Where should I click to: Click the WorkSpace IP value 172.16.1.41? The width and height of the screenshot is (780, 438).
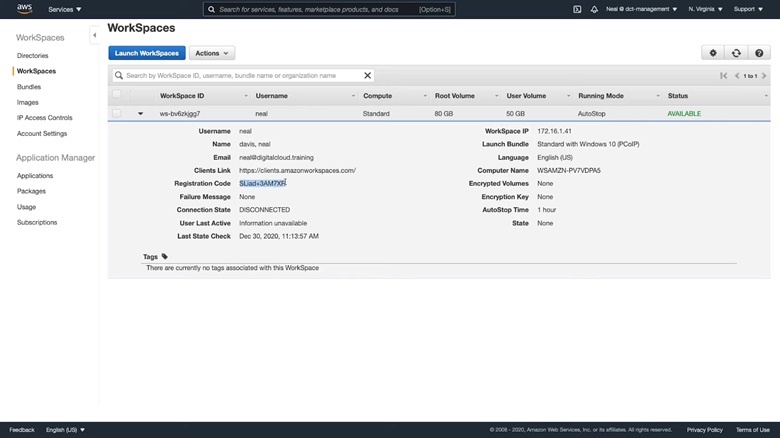pos(554,131)
